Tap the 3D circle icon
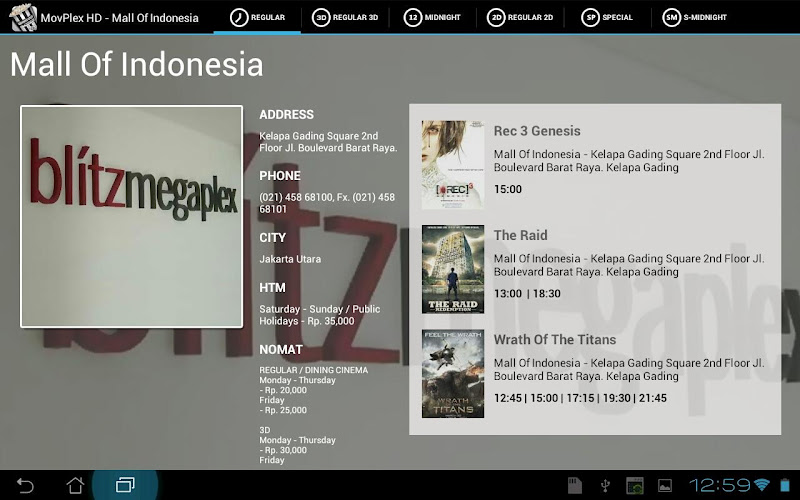800x500 pixels. coord(321,17)
